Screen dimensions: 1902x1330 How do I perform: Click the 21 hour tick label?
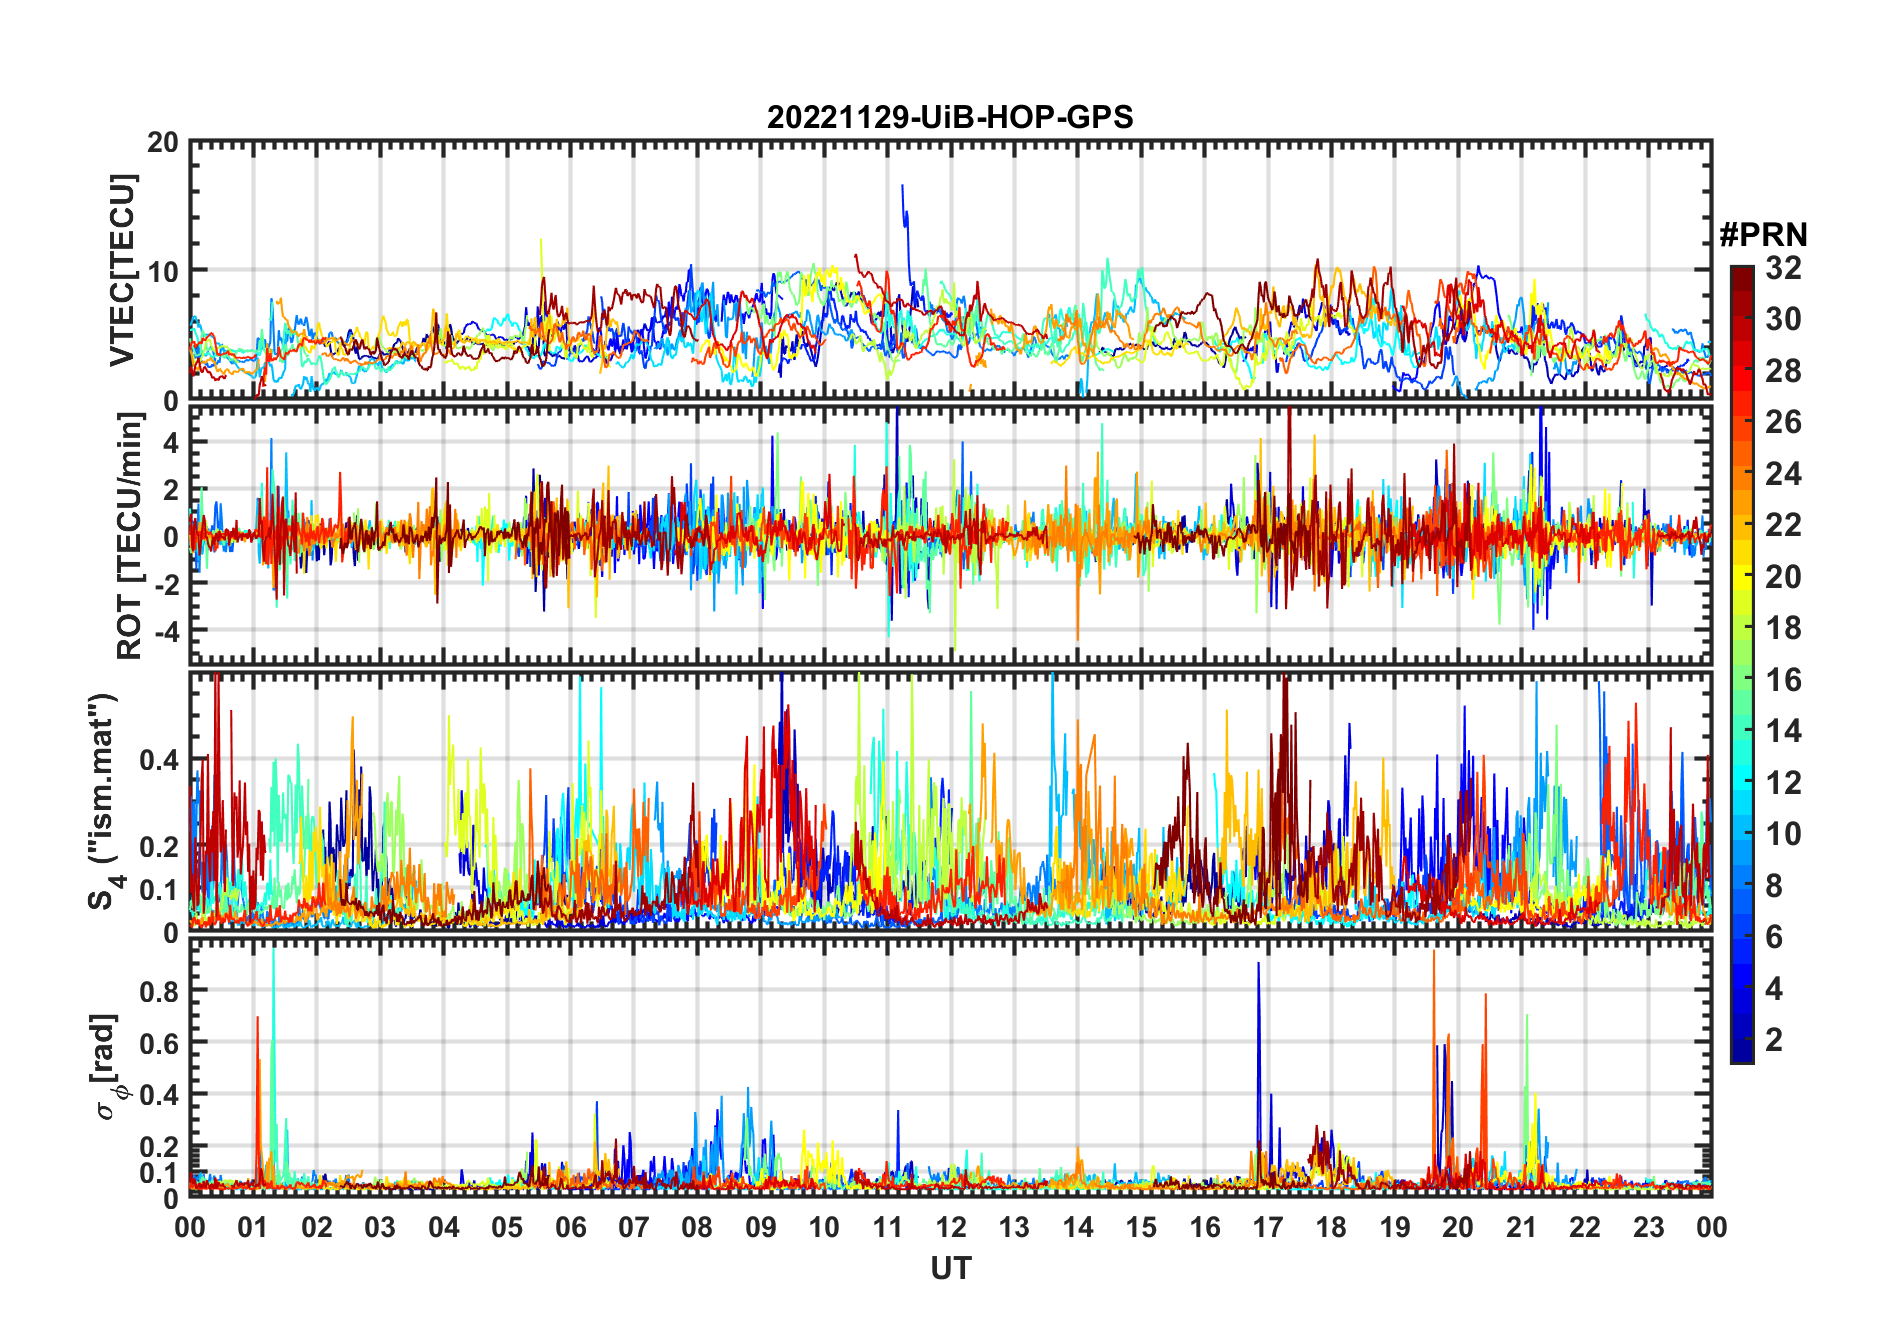click(x=1521, y=1227)
